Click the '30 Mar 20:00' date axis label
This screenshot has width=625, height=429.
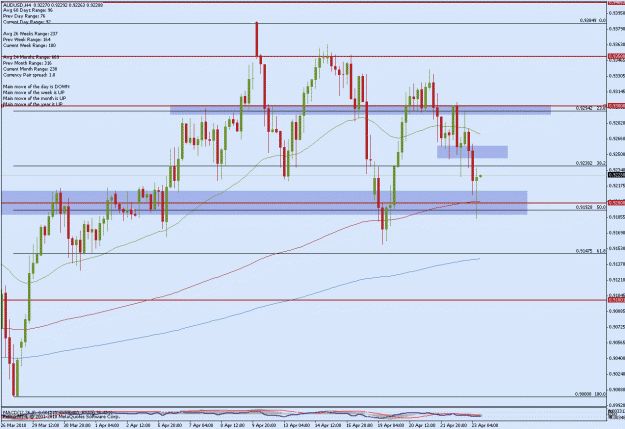tap(77, 425)
